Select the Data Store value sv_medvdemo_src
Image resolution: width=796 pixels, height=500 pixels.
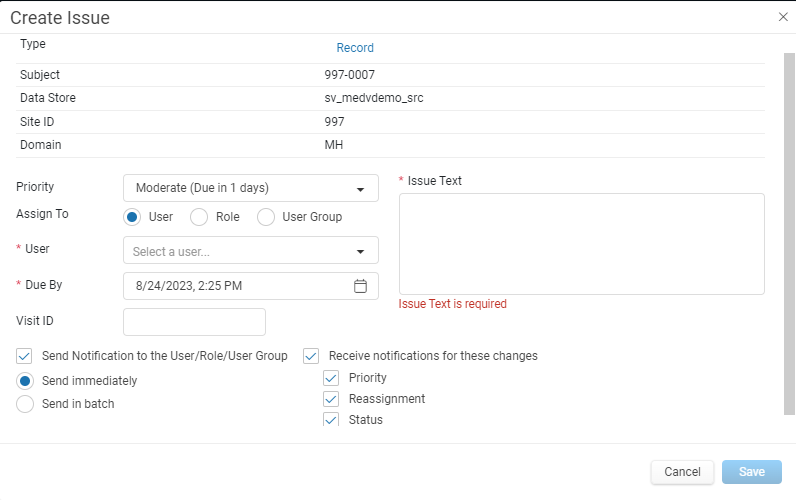pos(374,98)
